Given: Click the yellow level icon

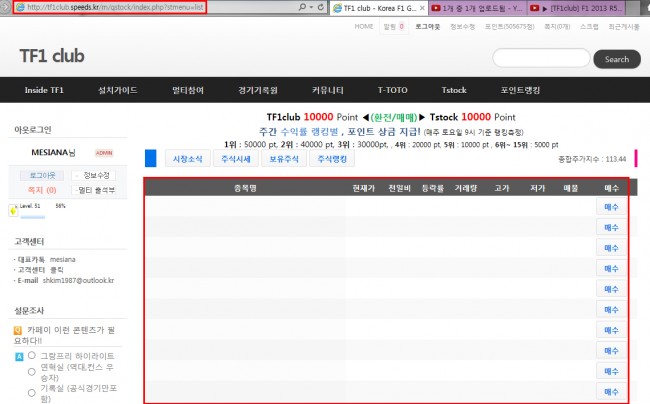Looking at the screenshot, I should coord(13,210).
